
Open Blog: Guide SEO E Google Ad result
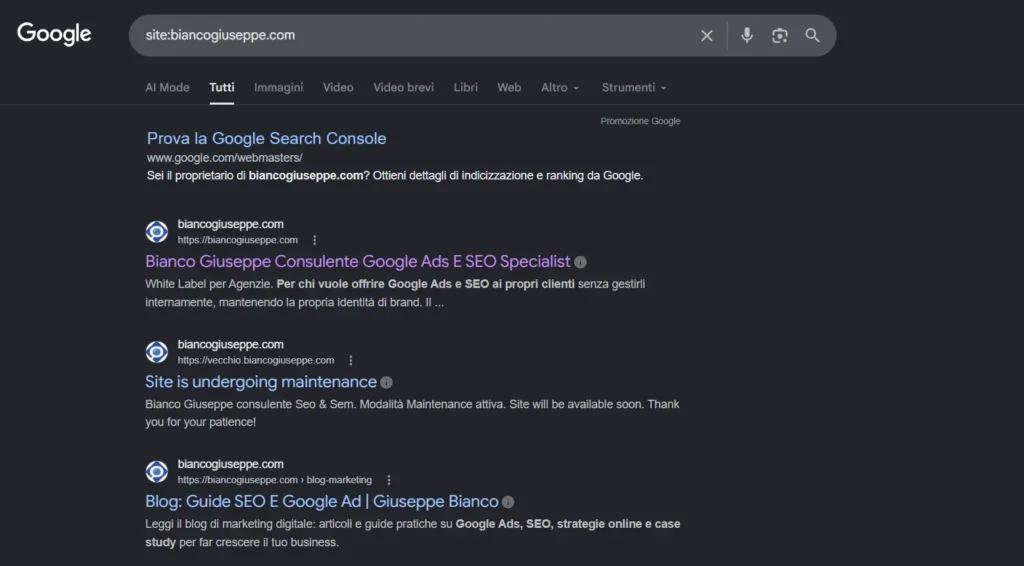321,501
